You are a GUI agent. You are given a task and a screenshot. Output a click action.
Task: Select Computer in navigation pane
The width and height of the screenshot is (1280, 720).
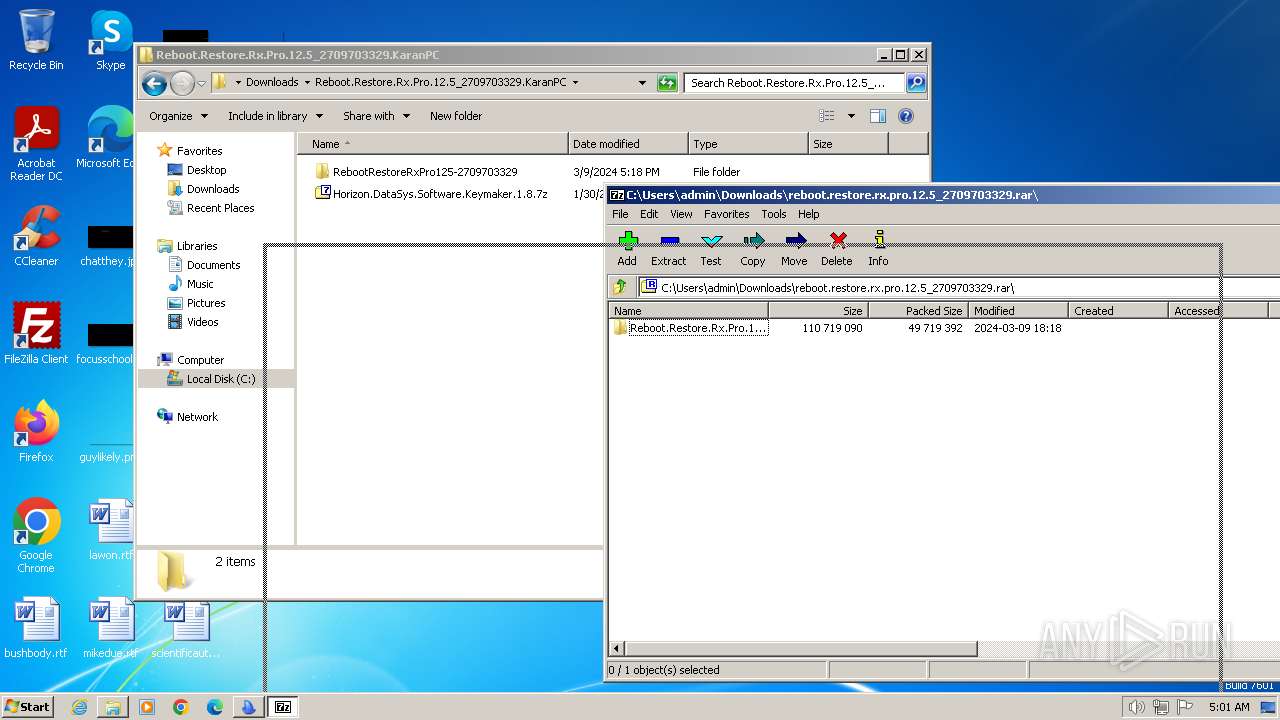coord(191,360)
